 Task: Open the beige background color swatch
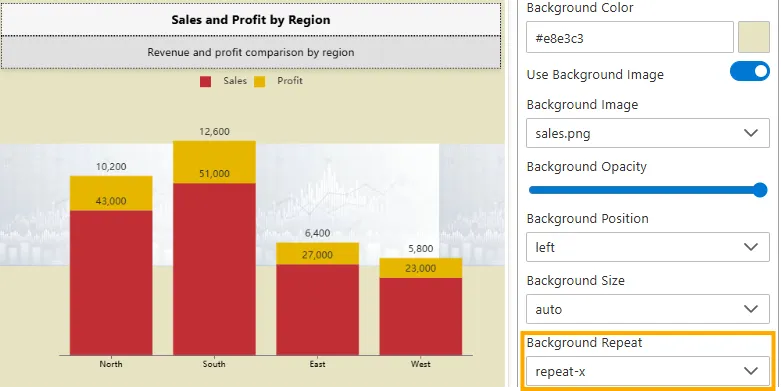[x=754, y=37]
